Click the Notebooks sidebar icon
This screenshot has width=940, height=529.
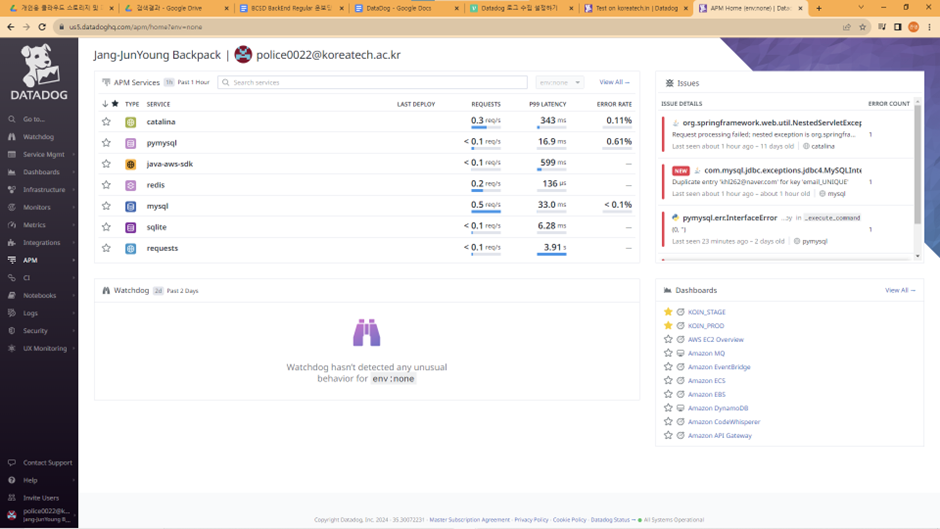(11, 295)
